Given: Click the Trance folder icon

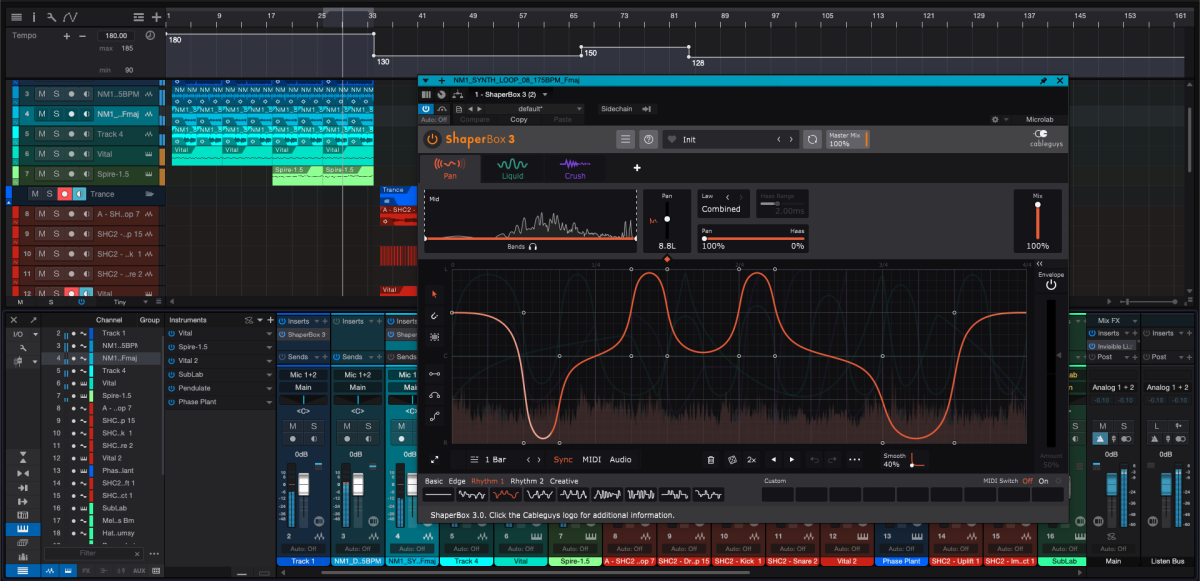Looking at the screenshot, I should (149, 194).
